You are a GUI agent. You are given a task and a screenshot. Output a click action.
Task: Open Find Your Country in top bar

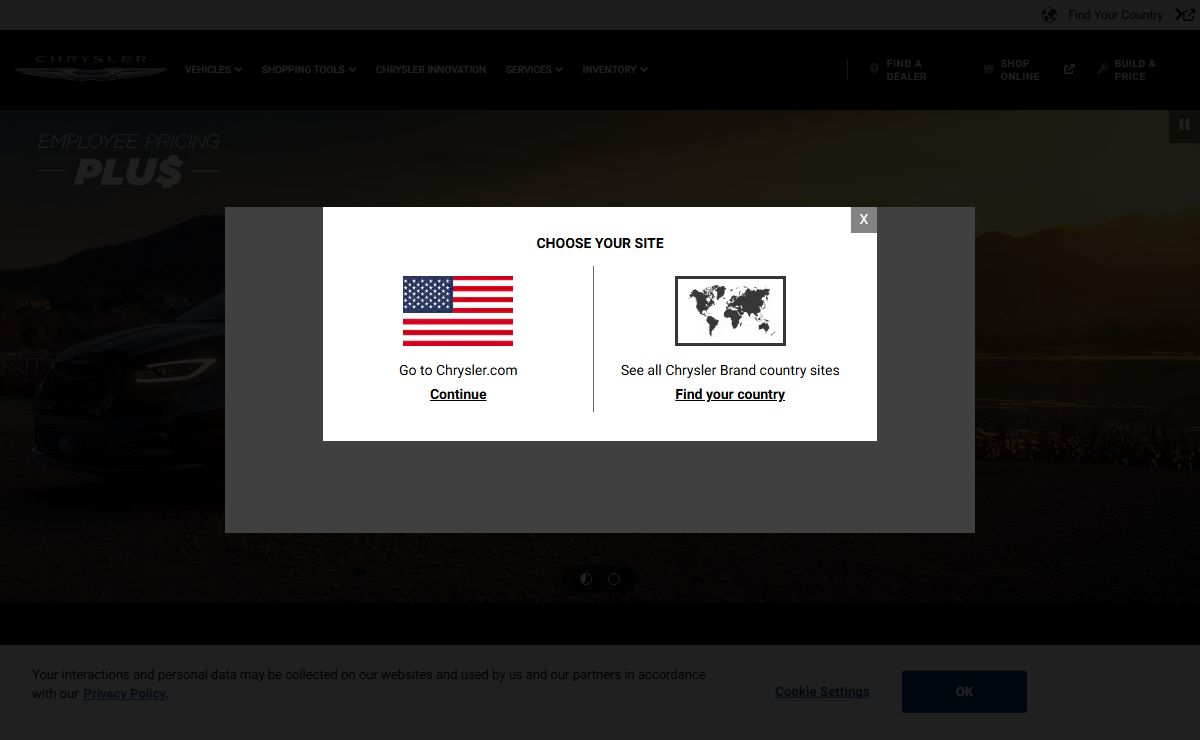1115,15
